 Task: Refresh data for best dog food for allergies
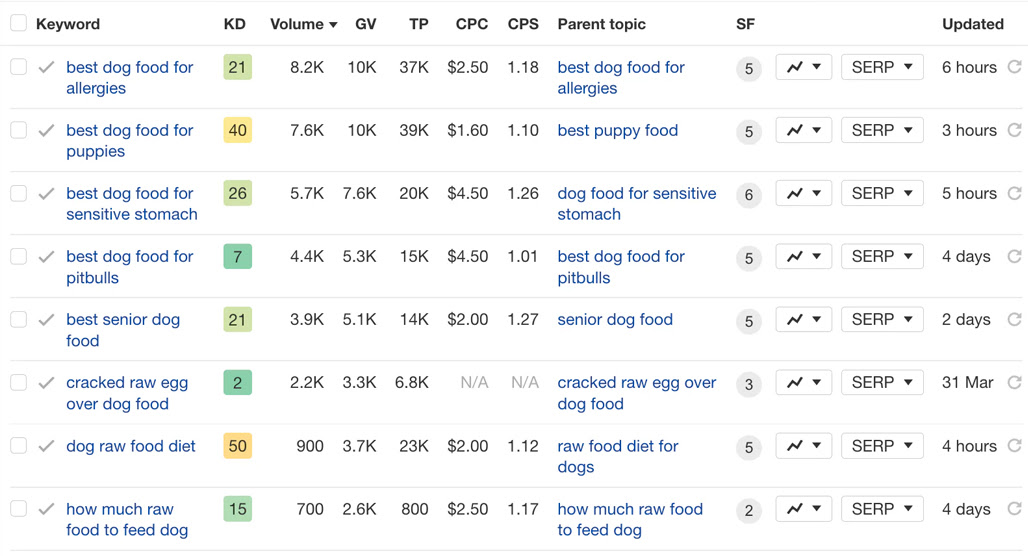1014,67
